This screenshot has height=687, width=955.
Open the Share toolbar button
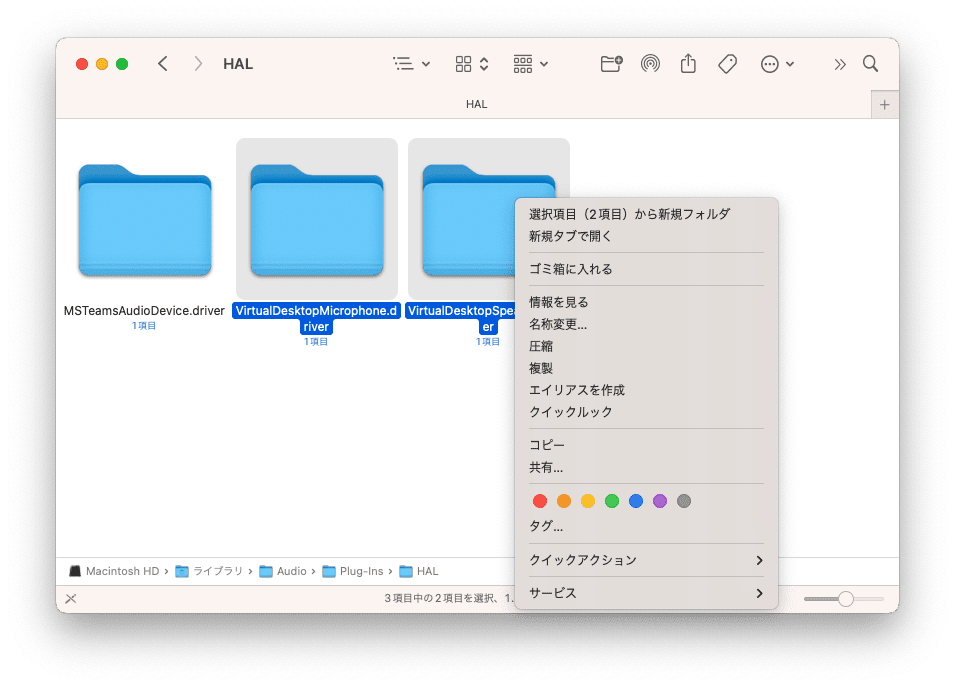688,64
